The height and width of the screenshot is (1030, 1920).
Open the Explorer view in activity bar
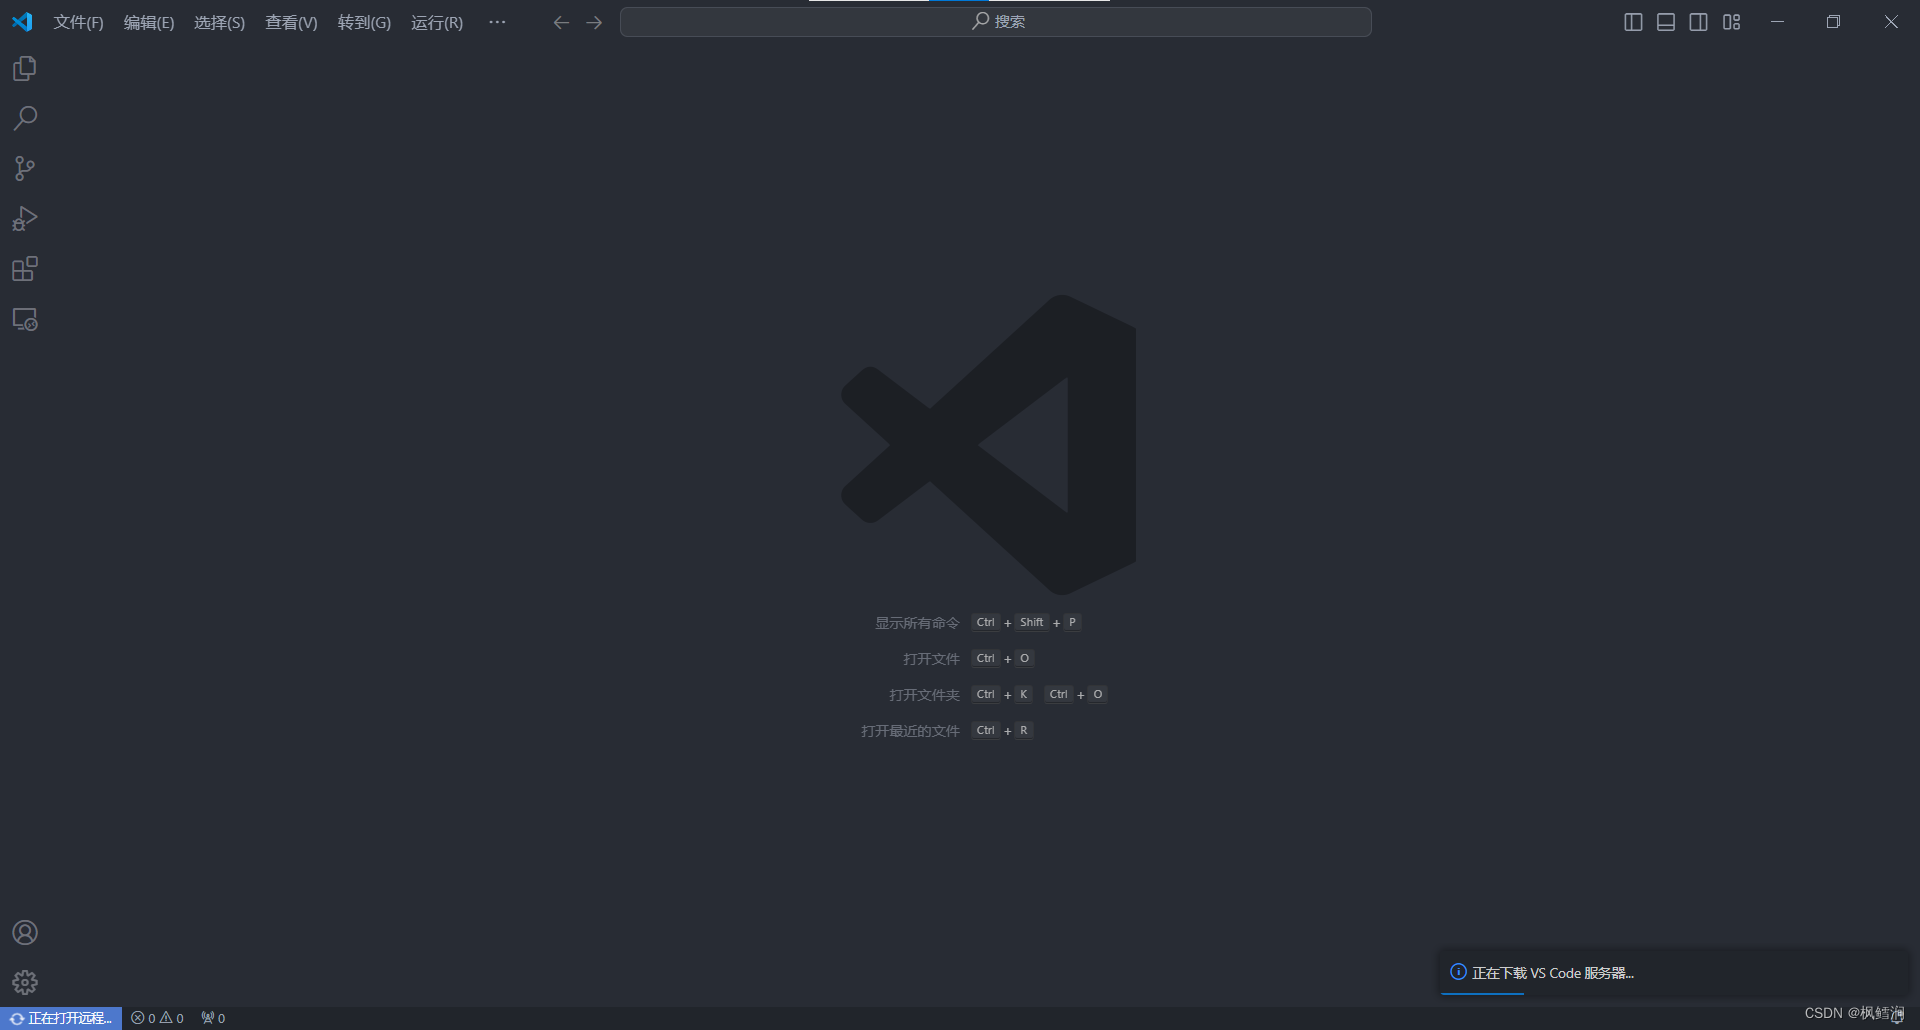pyautogui.click(x=25, y=69)
